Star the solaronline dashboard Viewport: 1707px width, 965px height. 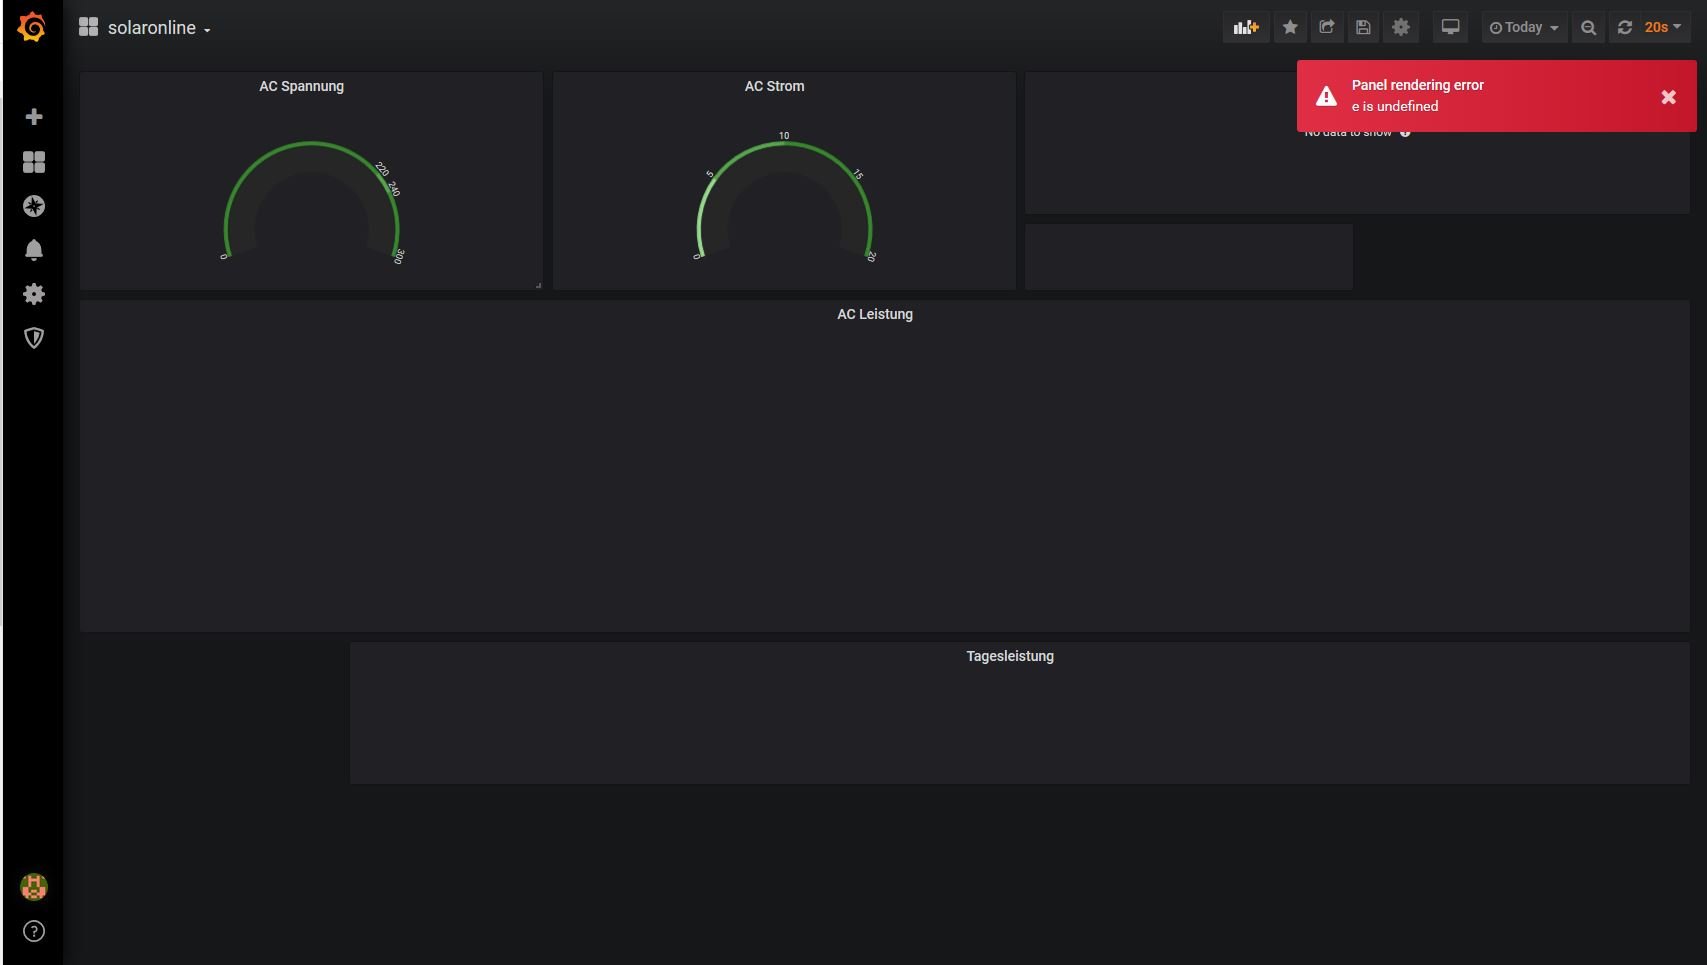1290,28
